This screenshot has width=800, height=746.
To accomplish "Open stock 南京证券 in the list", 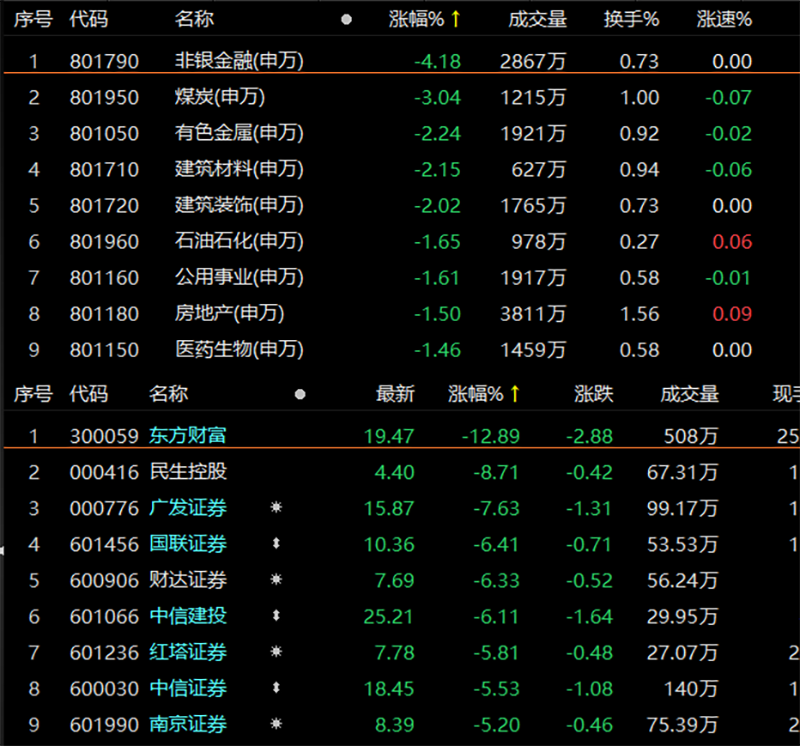I will point(188,725).
